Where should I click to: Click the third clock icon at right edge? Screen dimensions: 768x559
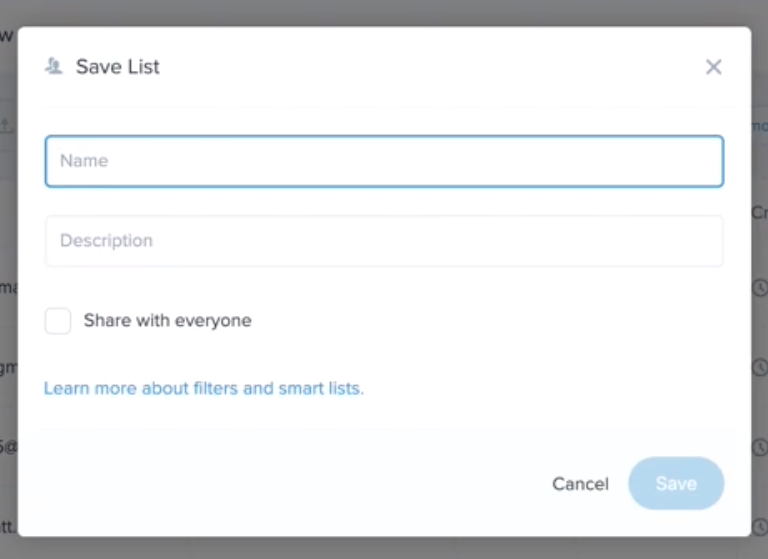click(x=759, y=446)
